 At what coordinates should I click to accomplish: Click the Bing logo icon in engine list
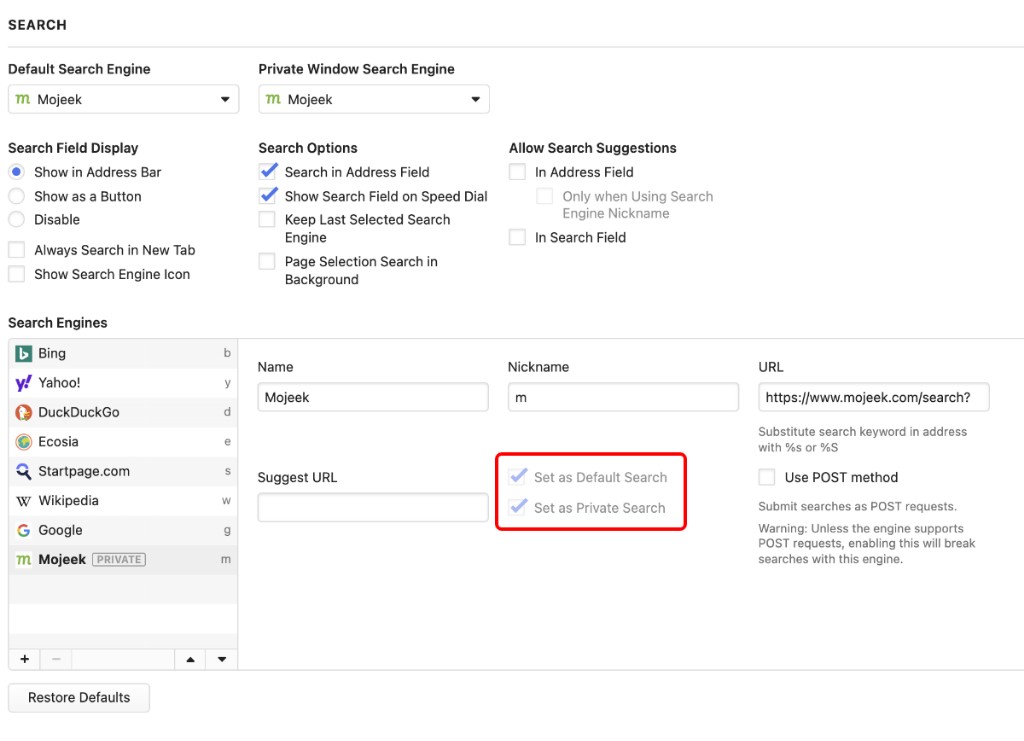[24, 353]
